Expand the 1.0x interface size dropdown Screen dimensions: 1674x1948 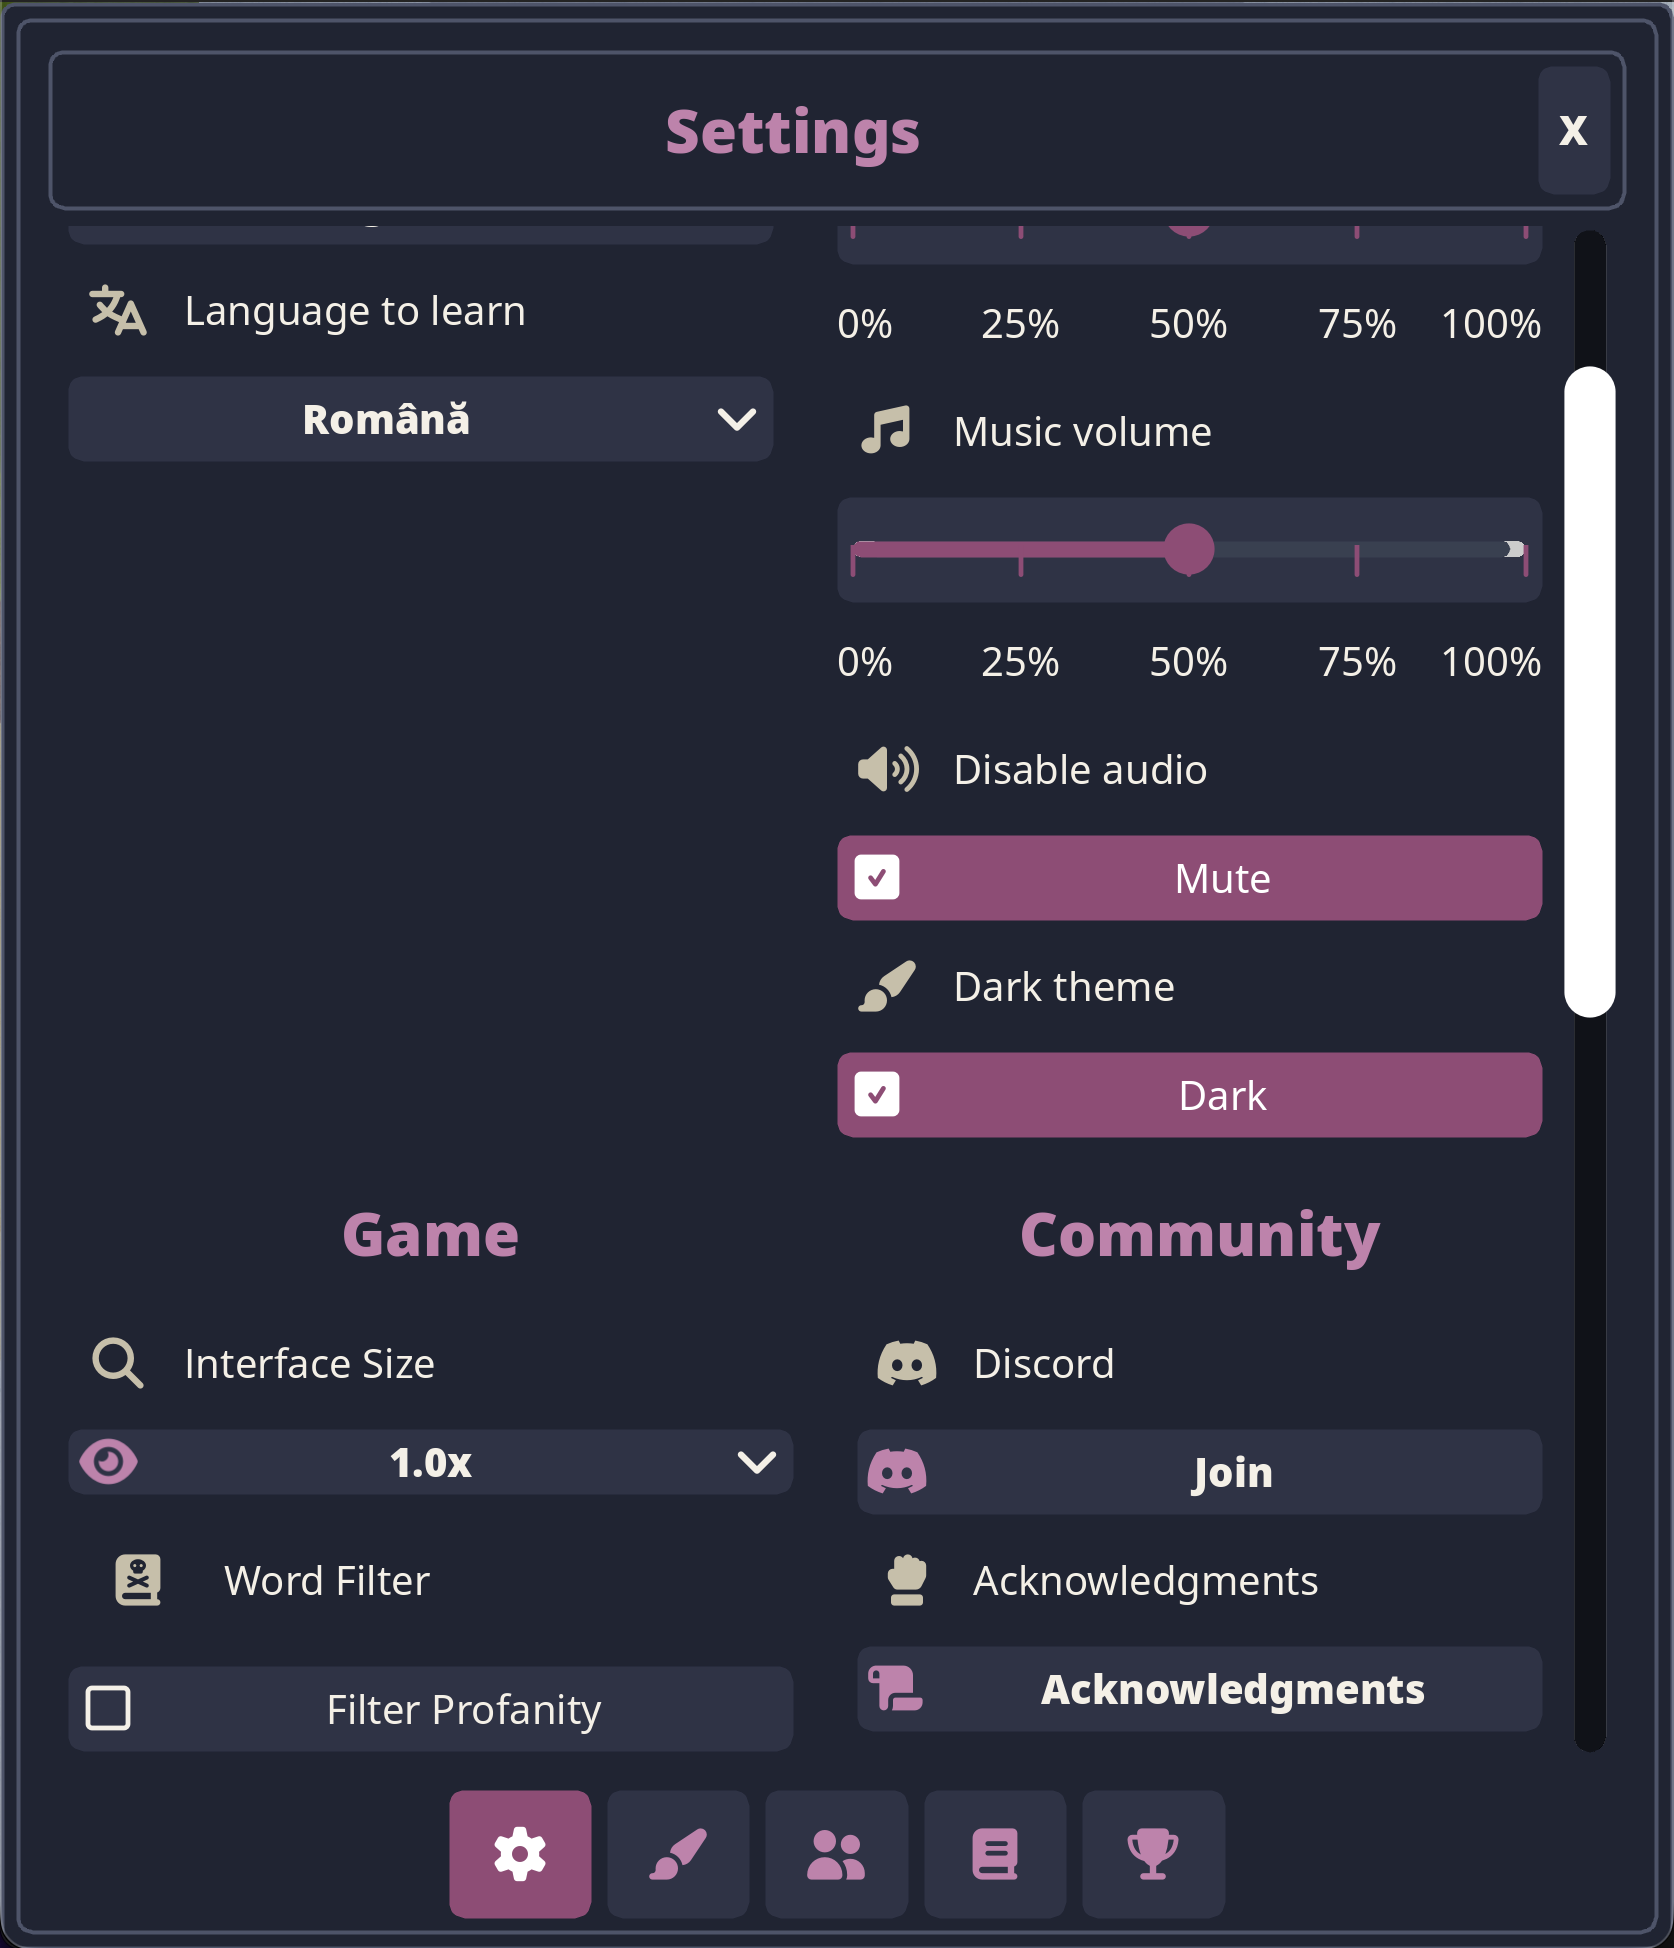point(430,1462)
